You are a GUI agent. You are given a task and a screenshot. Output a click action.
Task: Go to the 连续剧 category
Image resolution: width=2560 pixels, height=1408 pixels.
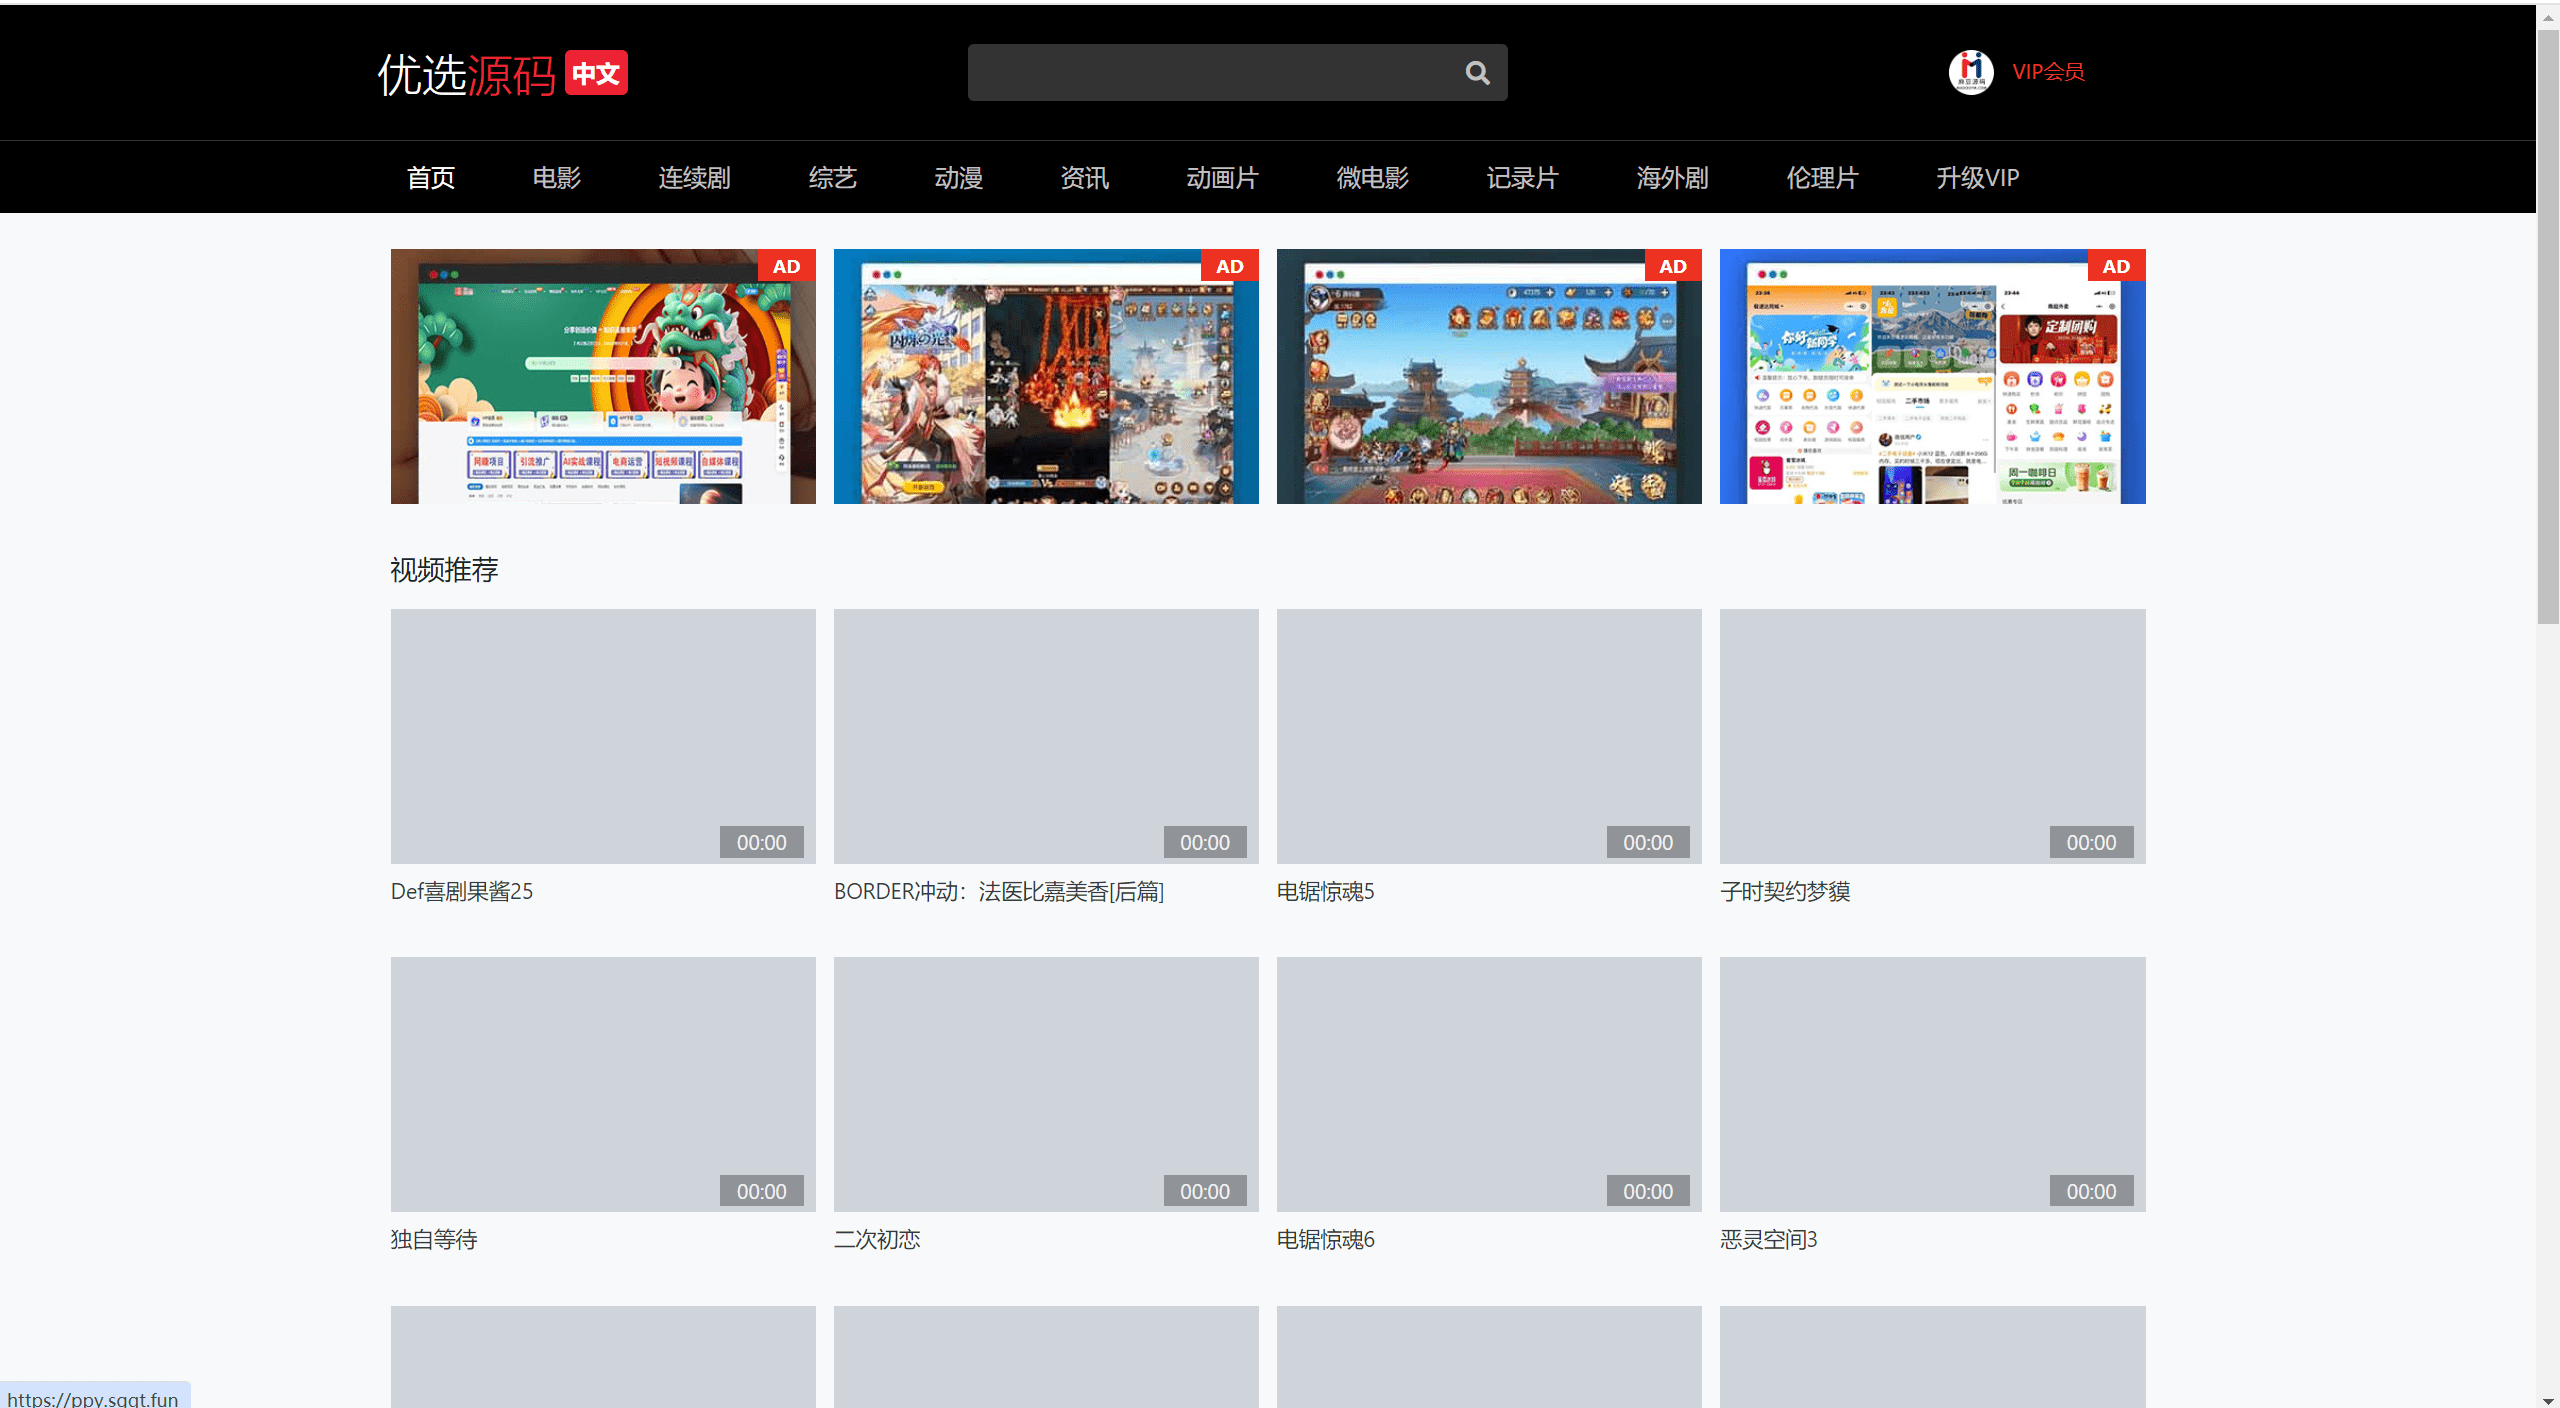(x=694, y=178)
